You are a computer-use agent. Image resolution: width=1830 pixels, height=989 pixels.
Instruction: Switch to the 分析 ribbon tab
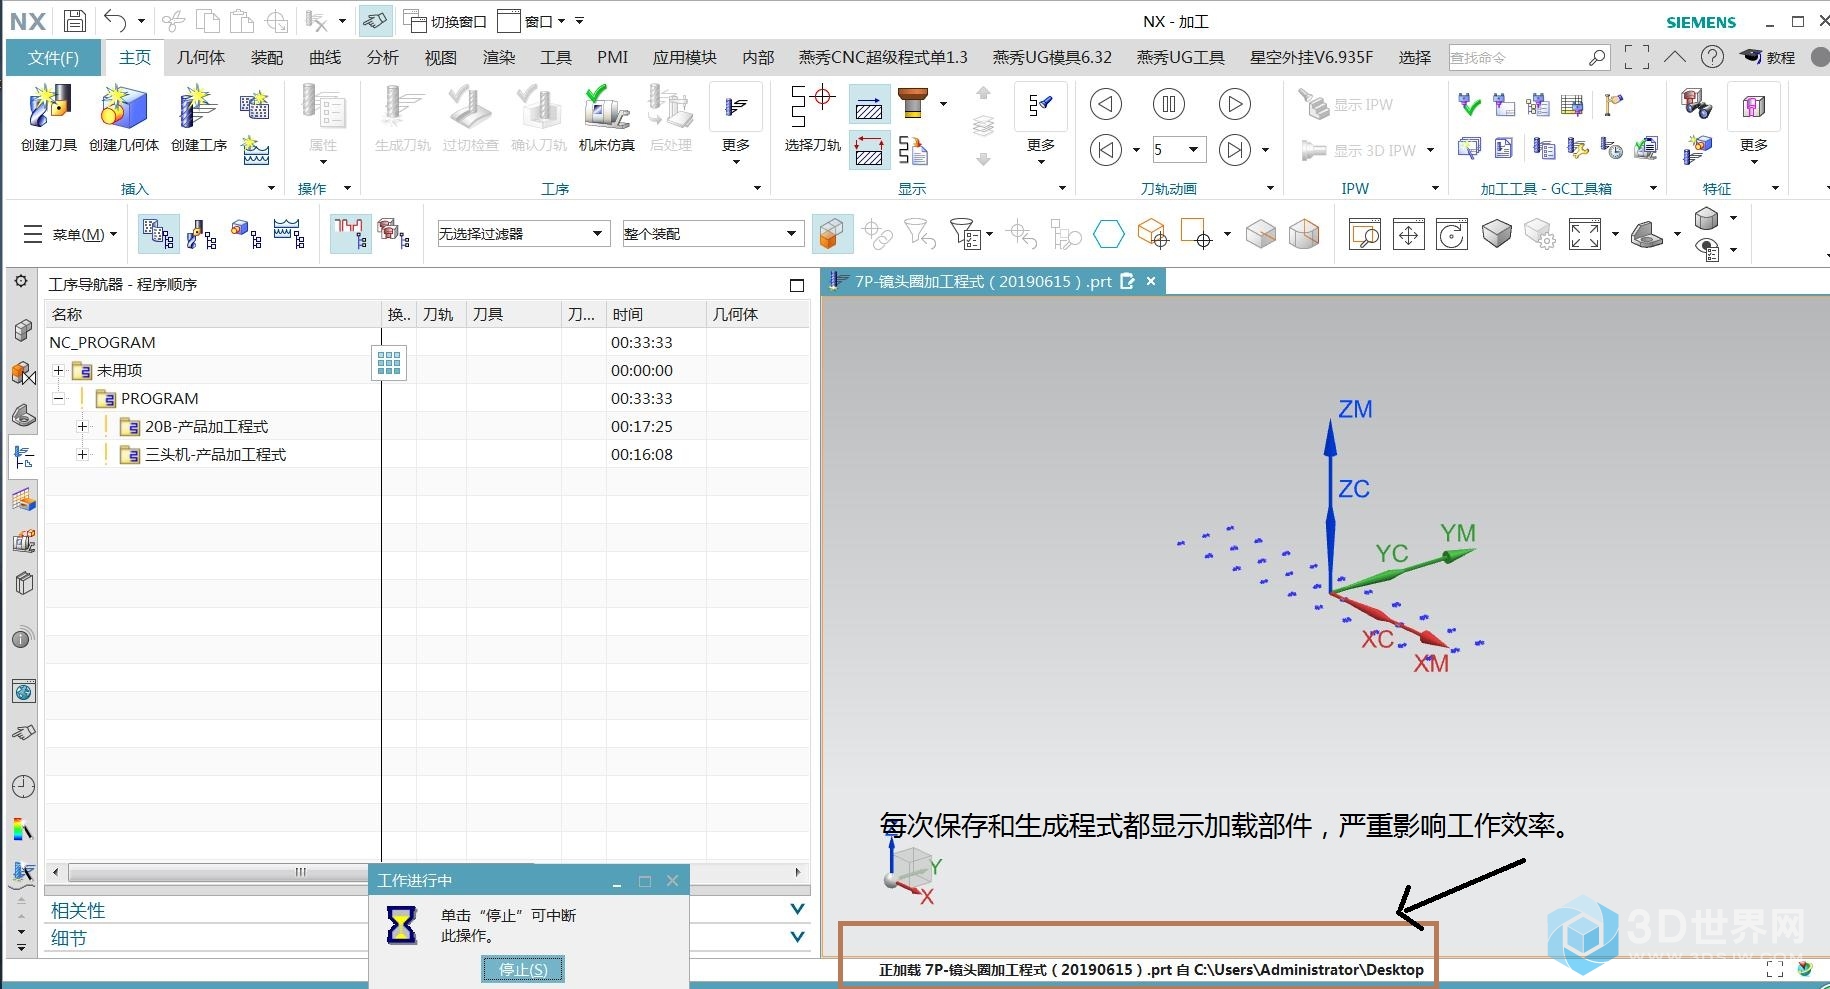383,57
